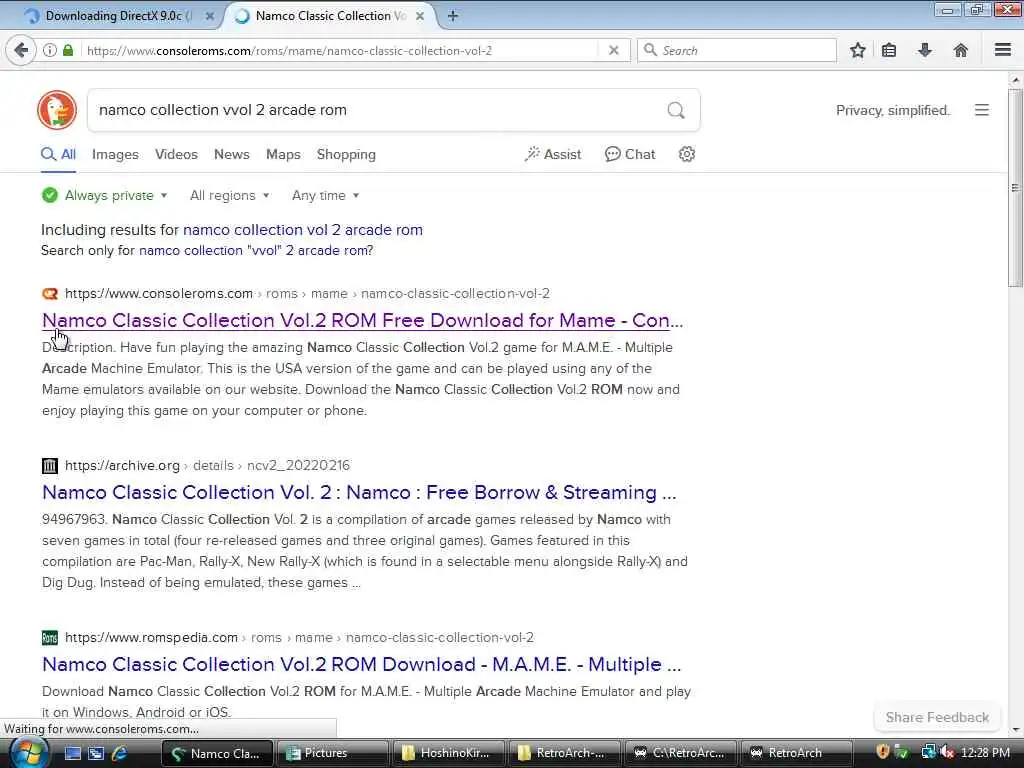This screenshot has height=768, width=1024.
Task: Switch to Shopping results
Action: pos(346,155)
